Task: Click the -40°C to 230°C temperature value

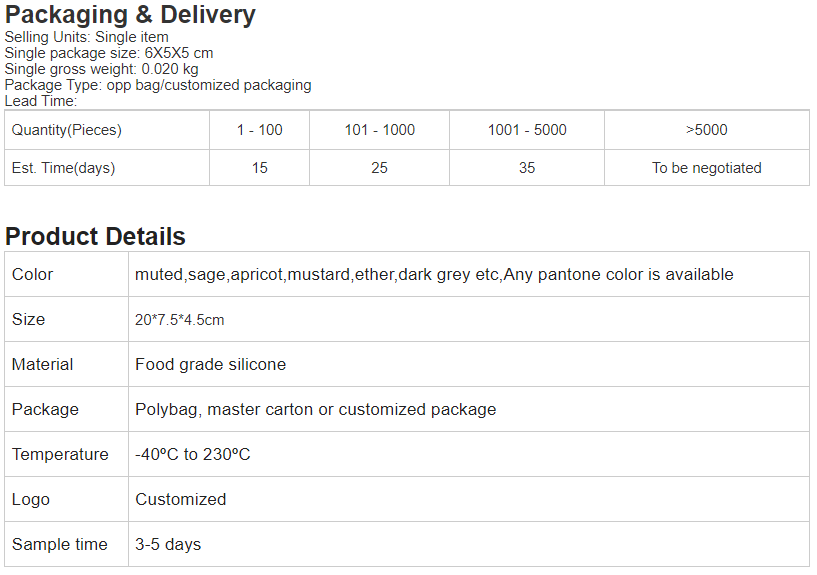Action: (x=193, y=454)
